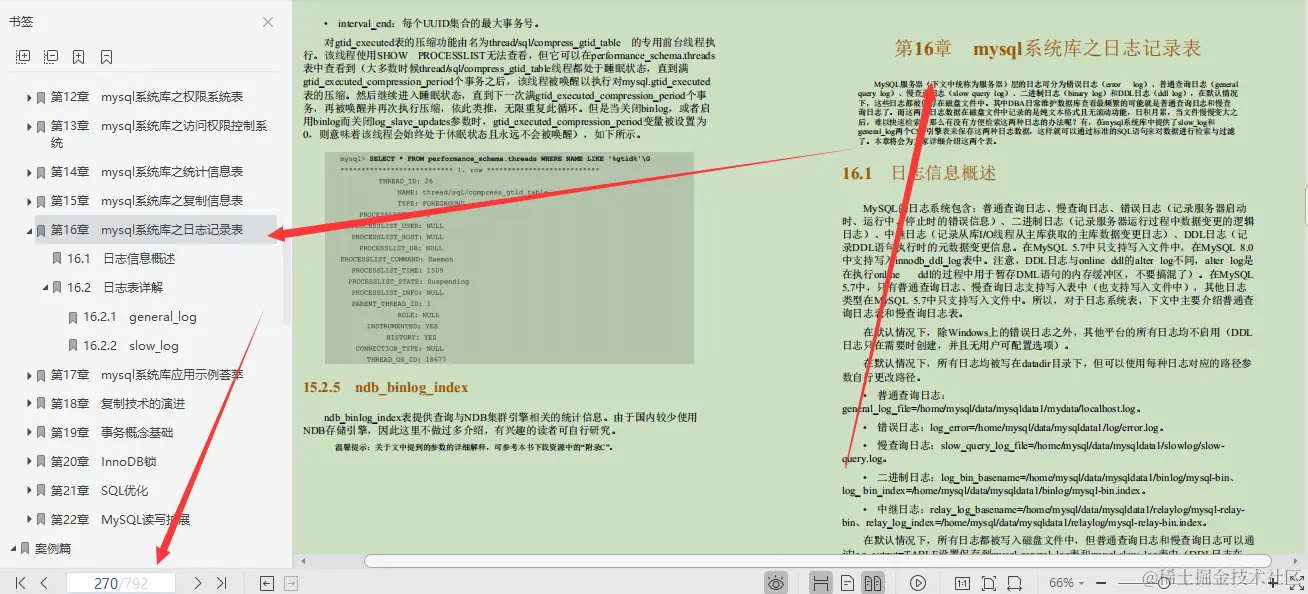Viewport: 1308px width, 594px height.
Task: Go to the next page
Action: pyautogui.click(x=196, y=582)
